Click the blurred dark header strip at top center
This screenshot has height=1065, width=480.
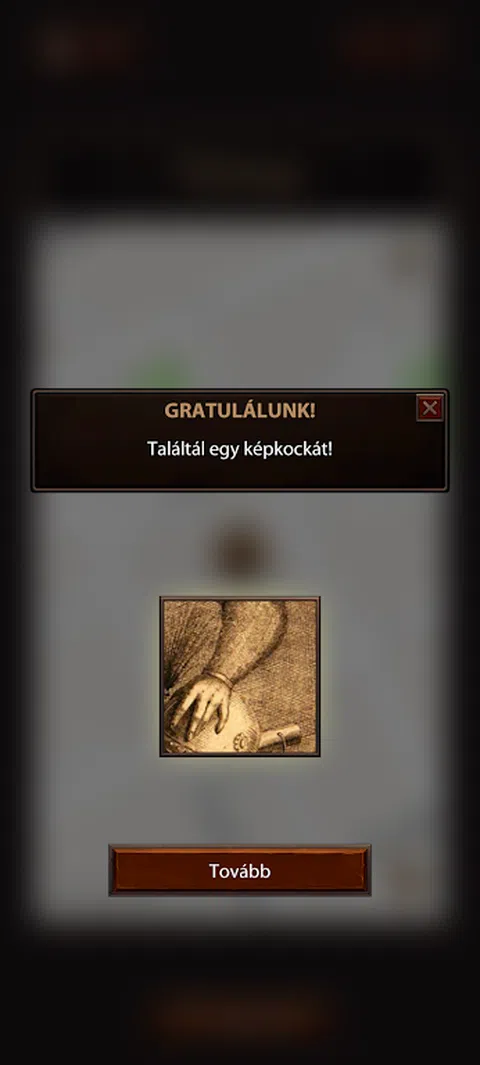239,173
